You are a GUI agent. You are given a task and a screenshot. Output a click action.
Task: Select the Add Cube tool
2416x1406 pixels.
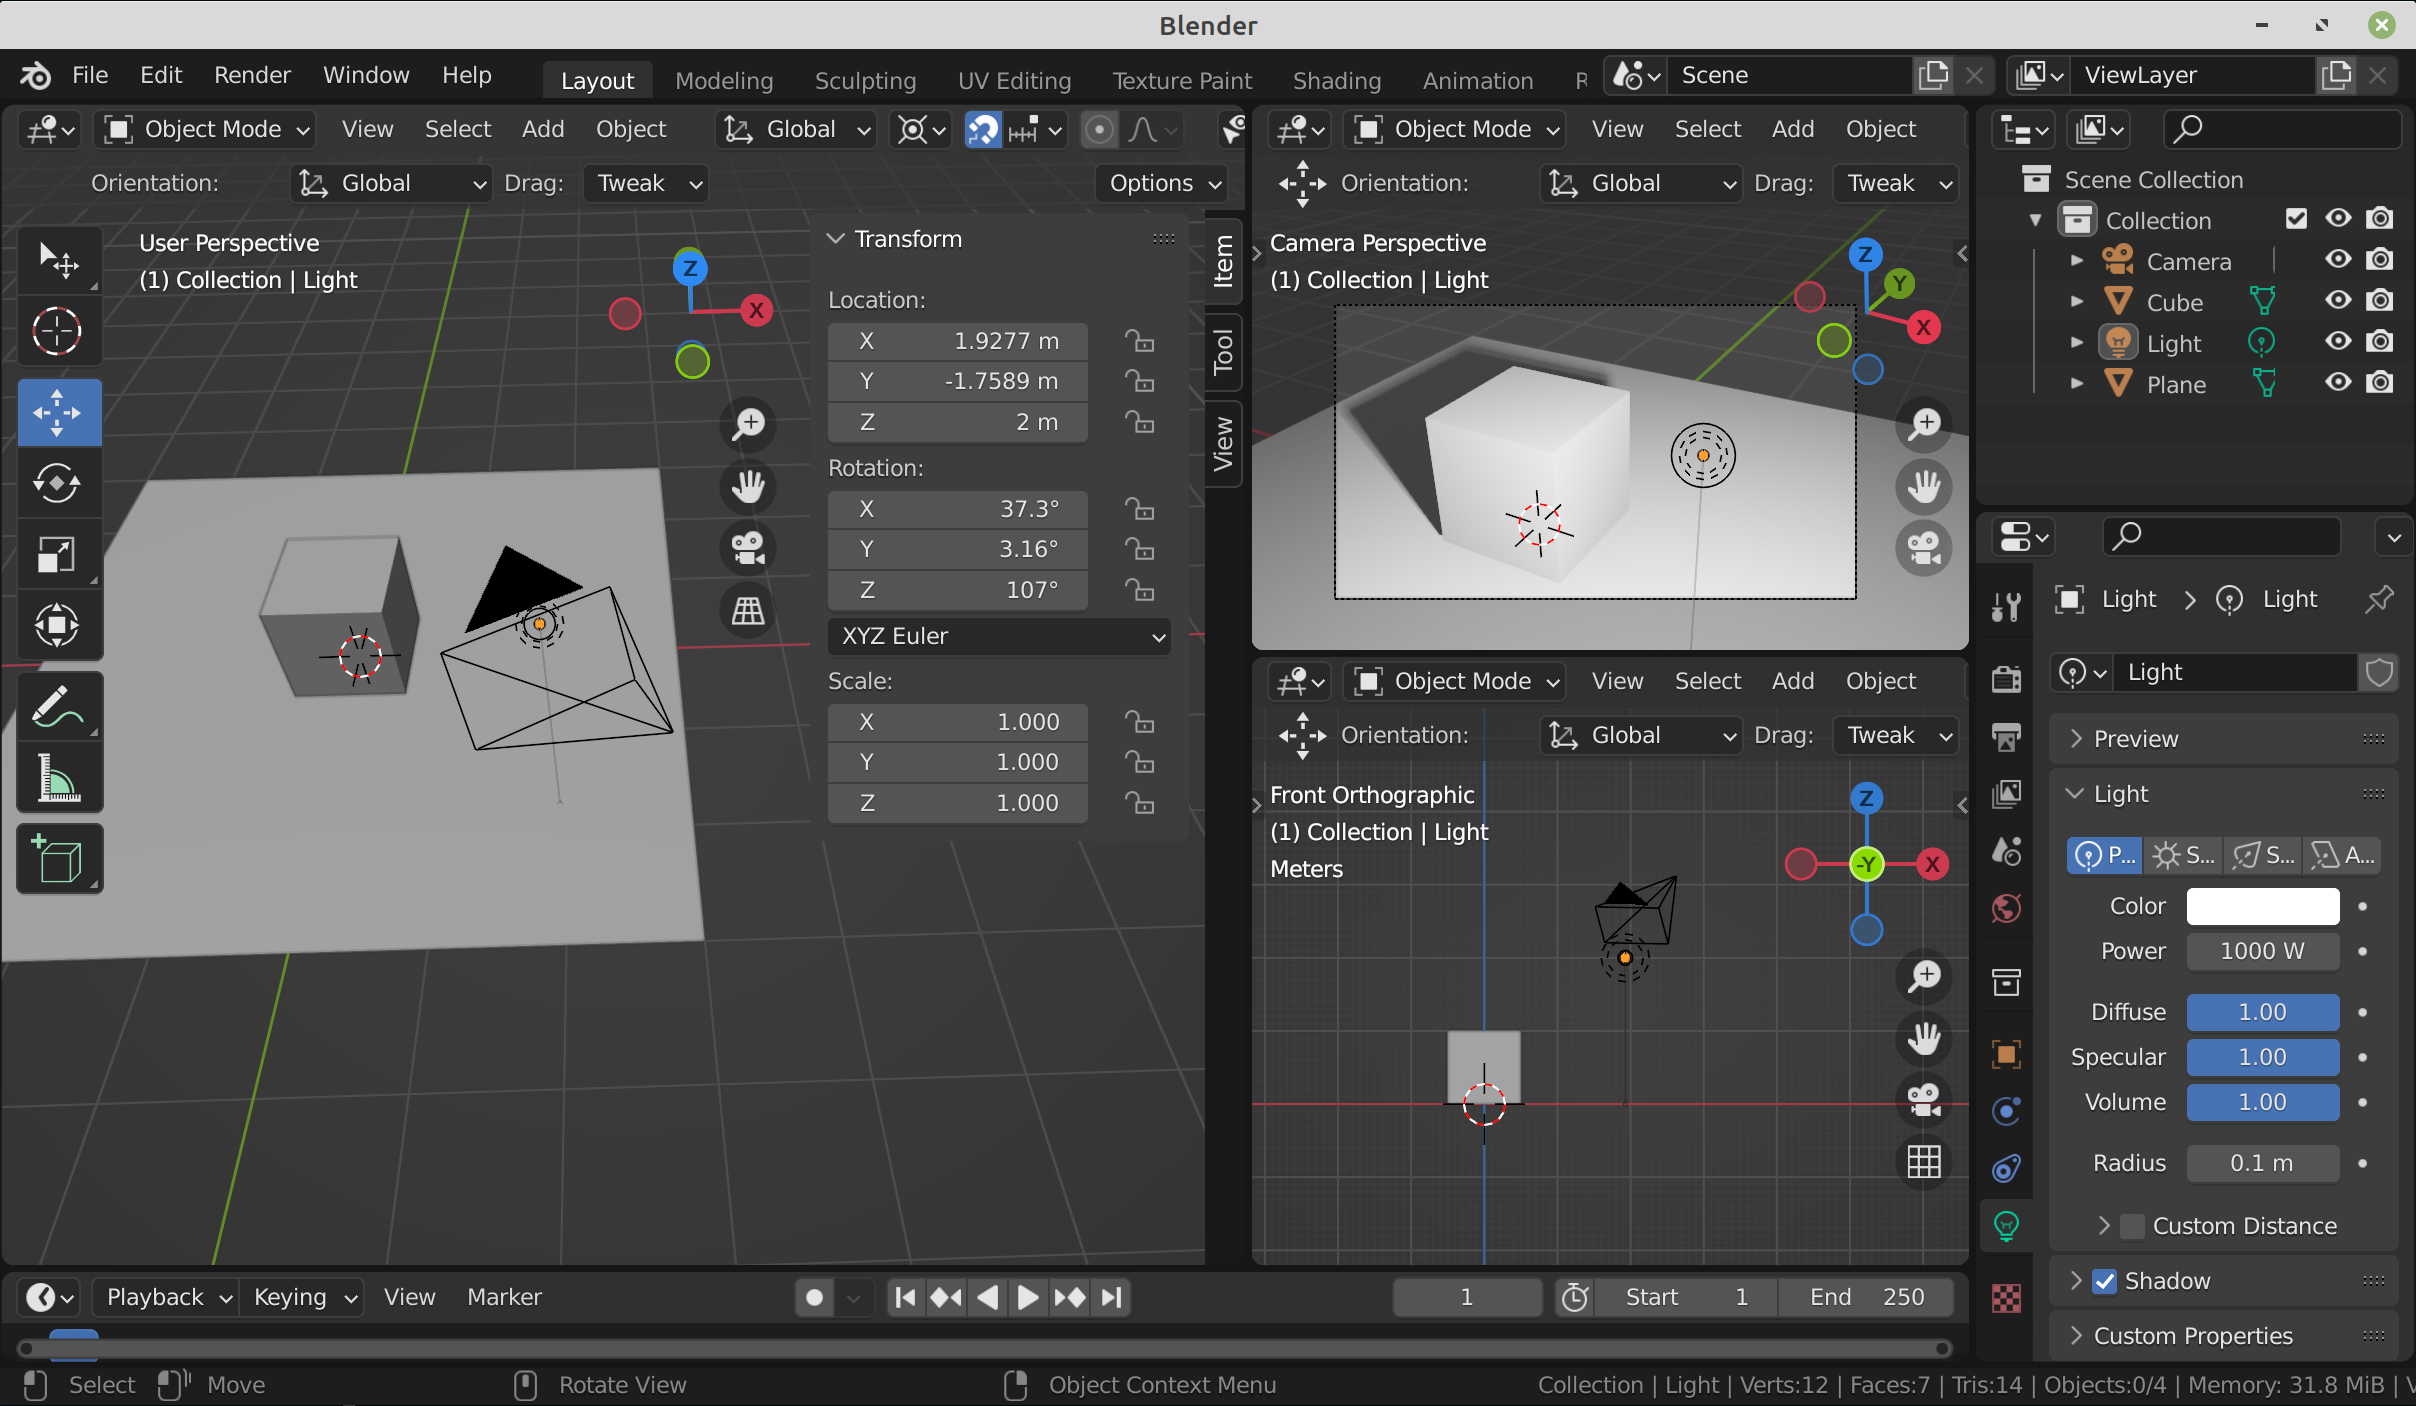click(58, 859)
